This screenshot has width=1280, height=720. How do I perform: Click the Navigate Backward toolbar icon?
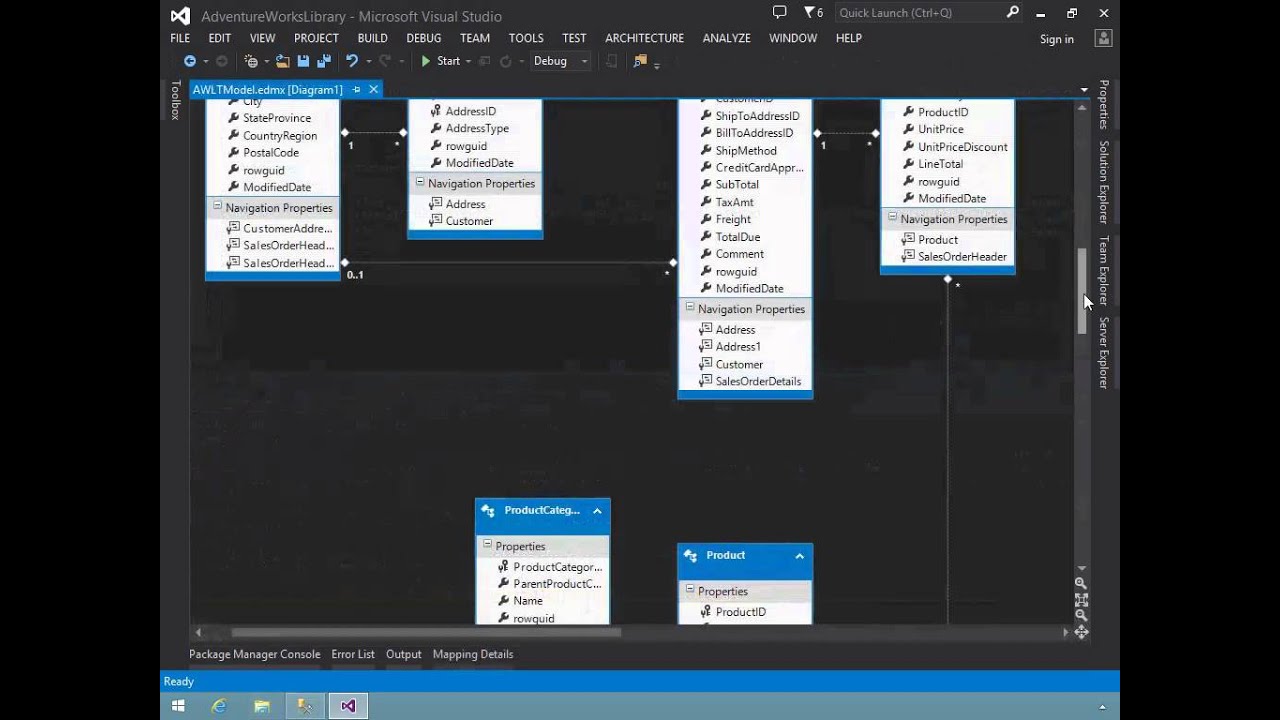[x=190, y=61]
